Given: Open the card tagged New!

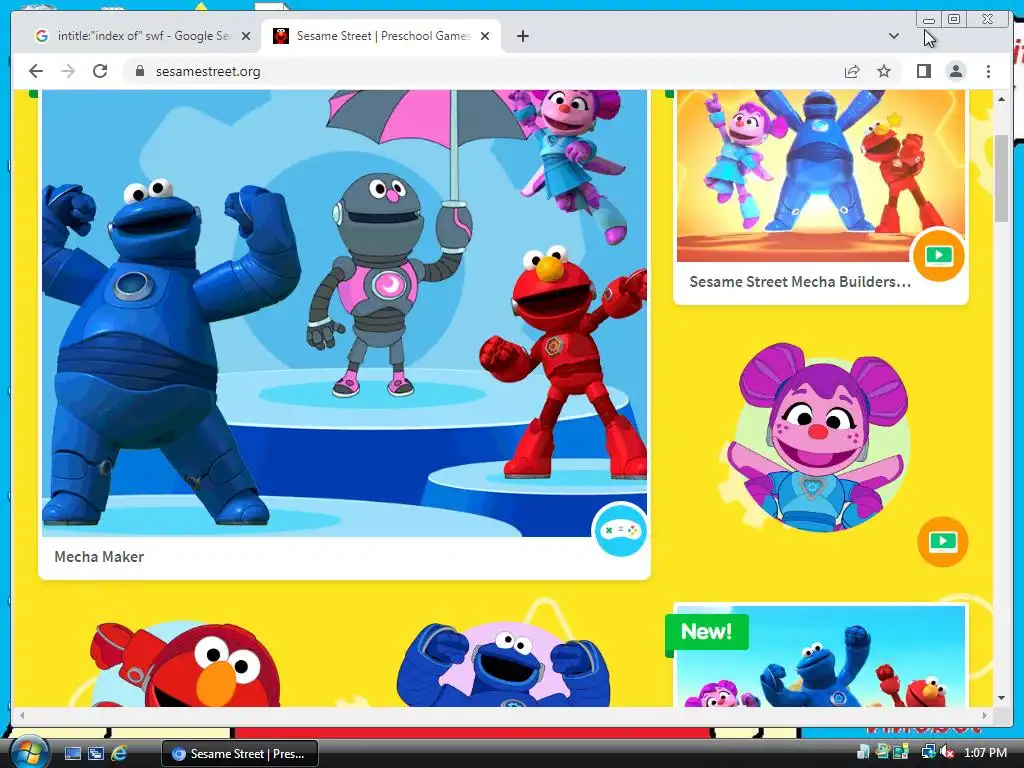Looking at the screenshot, I should 820,656.
